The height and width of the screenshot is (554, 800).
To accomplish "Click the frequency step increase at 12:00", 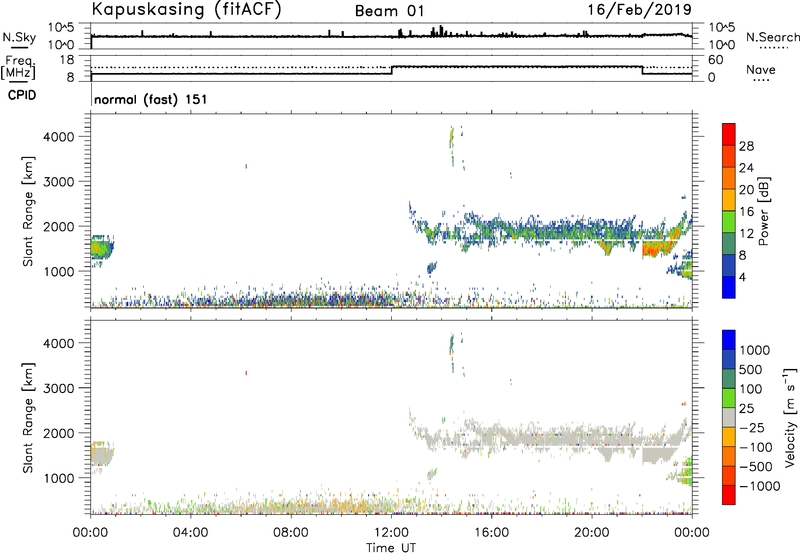I will pos(392,70).
